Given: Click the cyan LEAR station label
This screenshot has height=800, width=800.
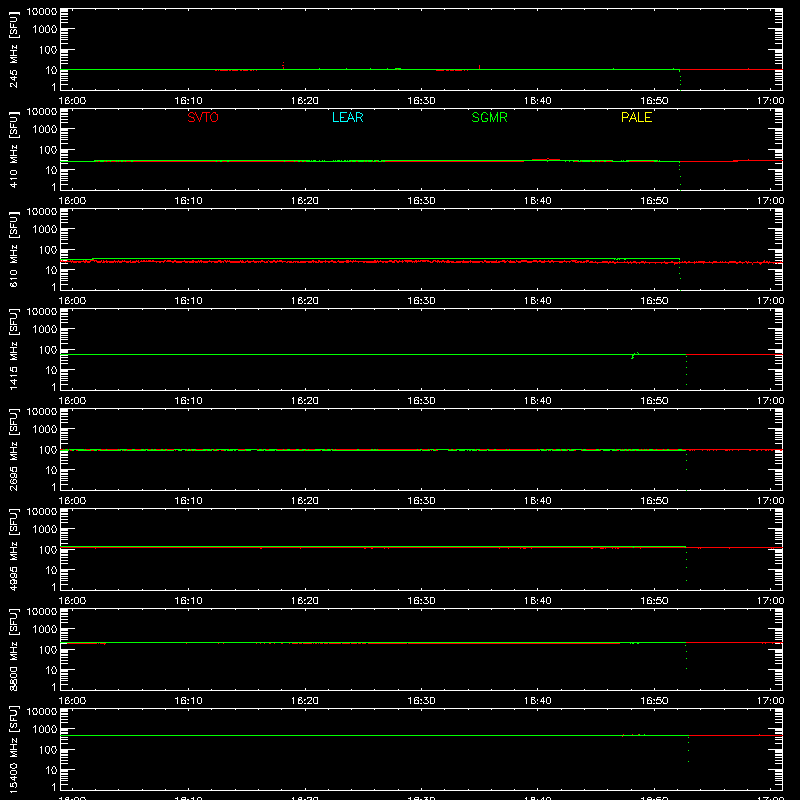Looking at the screenshot, I should click(x=347, y=117).
